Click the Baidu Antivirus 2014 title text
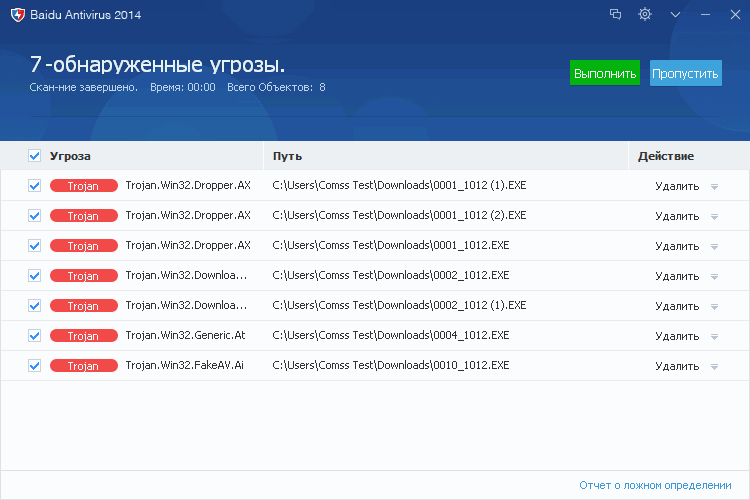This screenshot has height=500, width=750. [86, 15]
